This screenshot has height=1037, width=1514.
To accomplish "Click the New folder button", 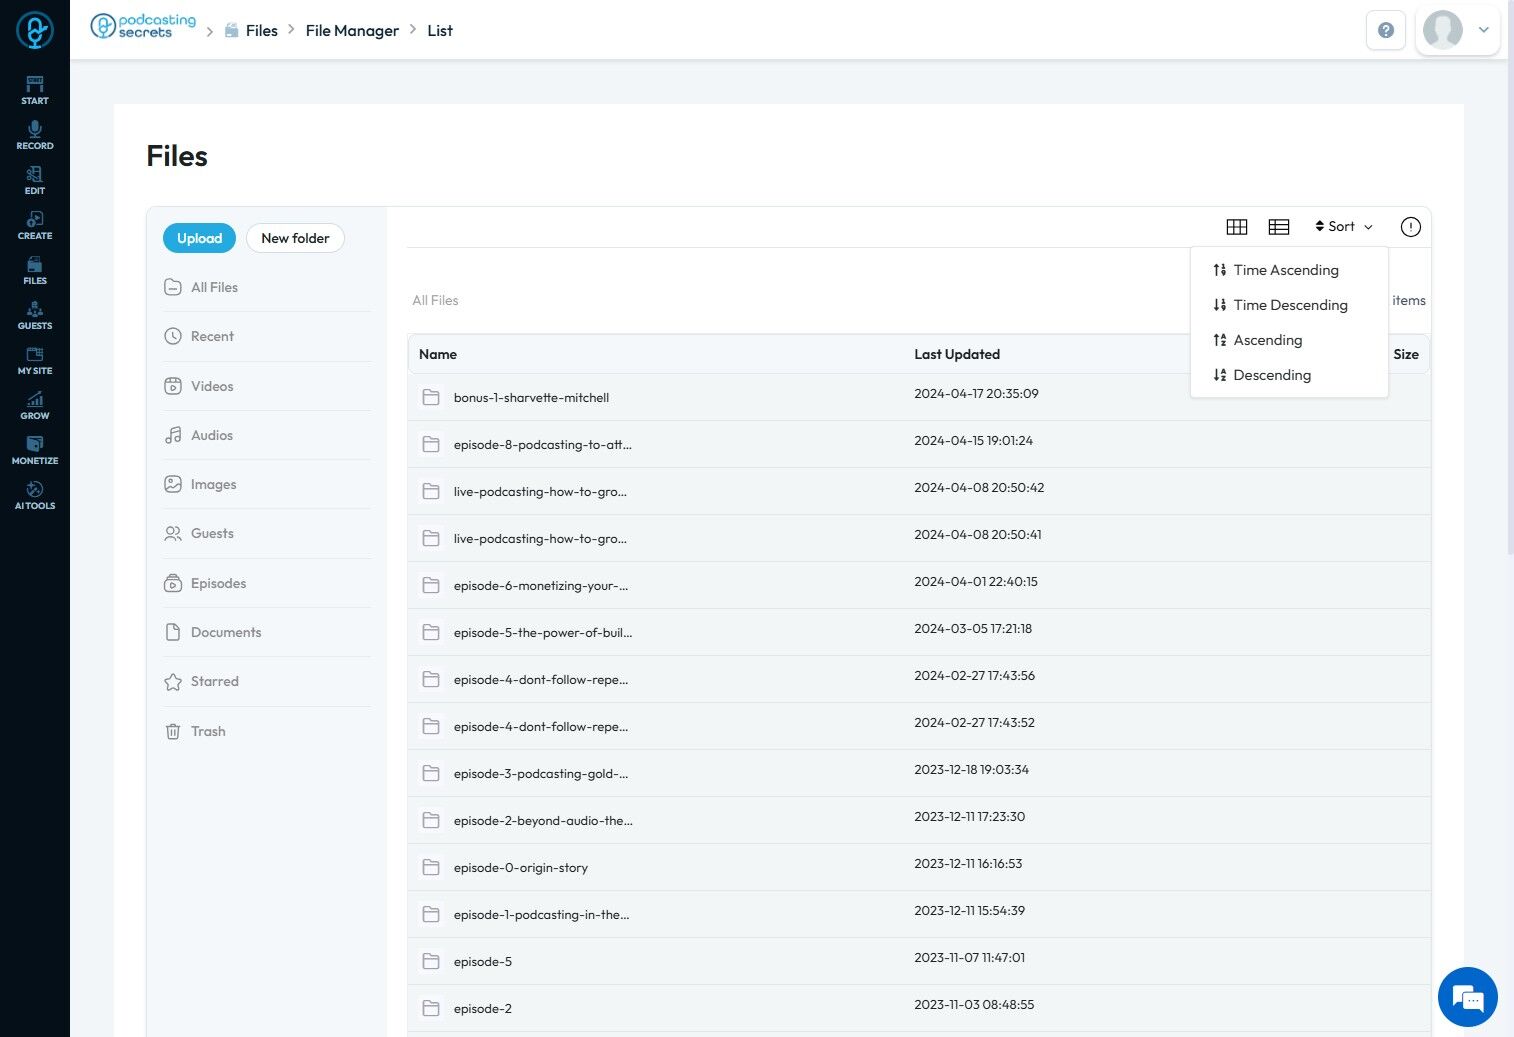I will pos(295,238).
